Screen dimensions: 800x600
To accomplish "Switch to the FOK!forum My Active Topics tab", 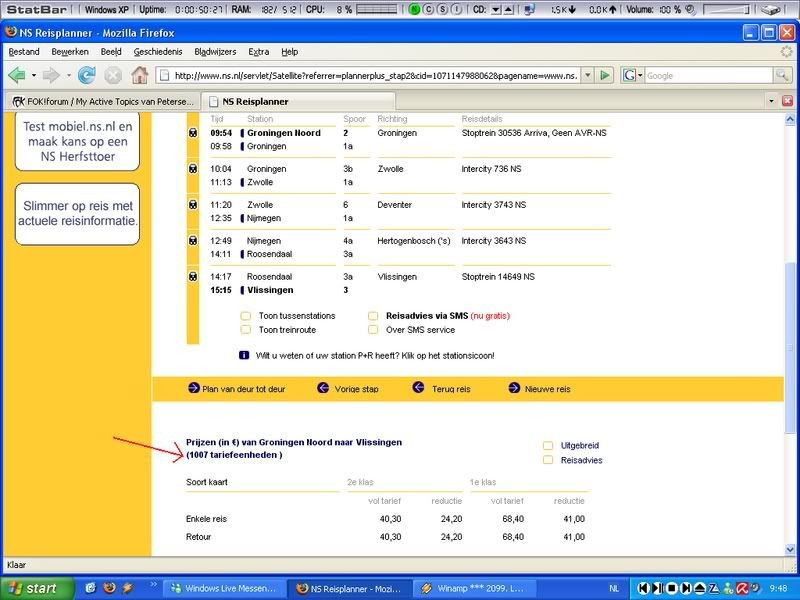I will [103, 102].
